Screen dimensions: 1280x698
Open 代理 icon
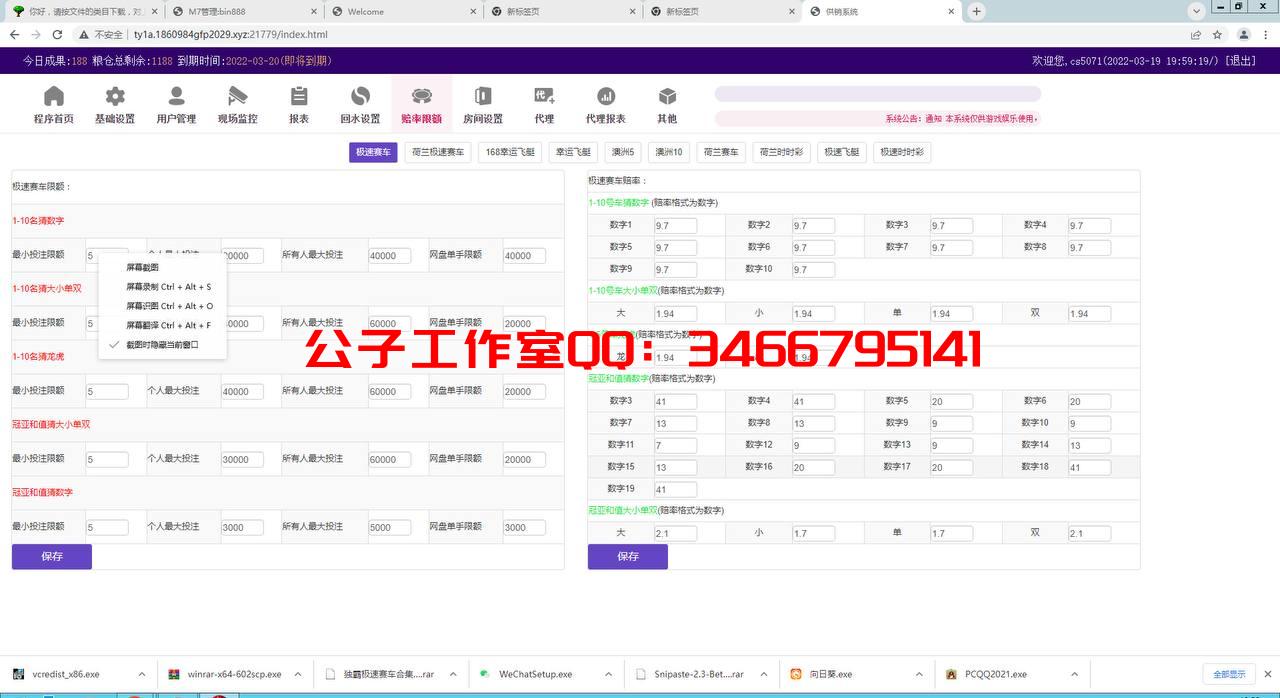544,96
